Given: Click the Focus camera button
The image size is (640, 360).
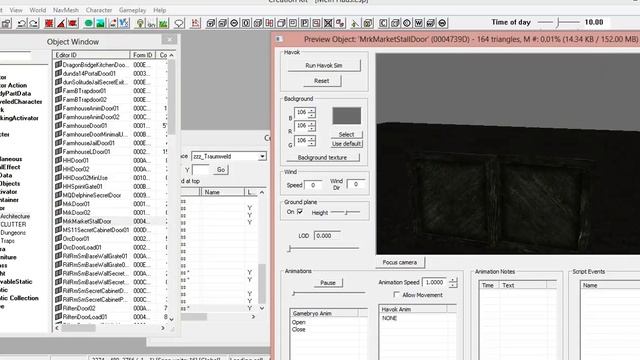Looking at the screenshot, I should pos(400,262).
